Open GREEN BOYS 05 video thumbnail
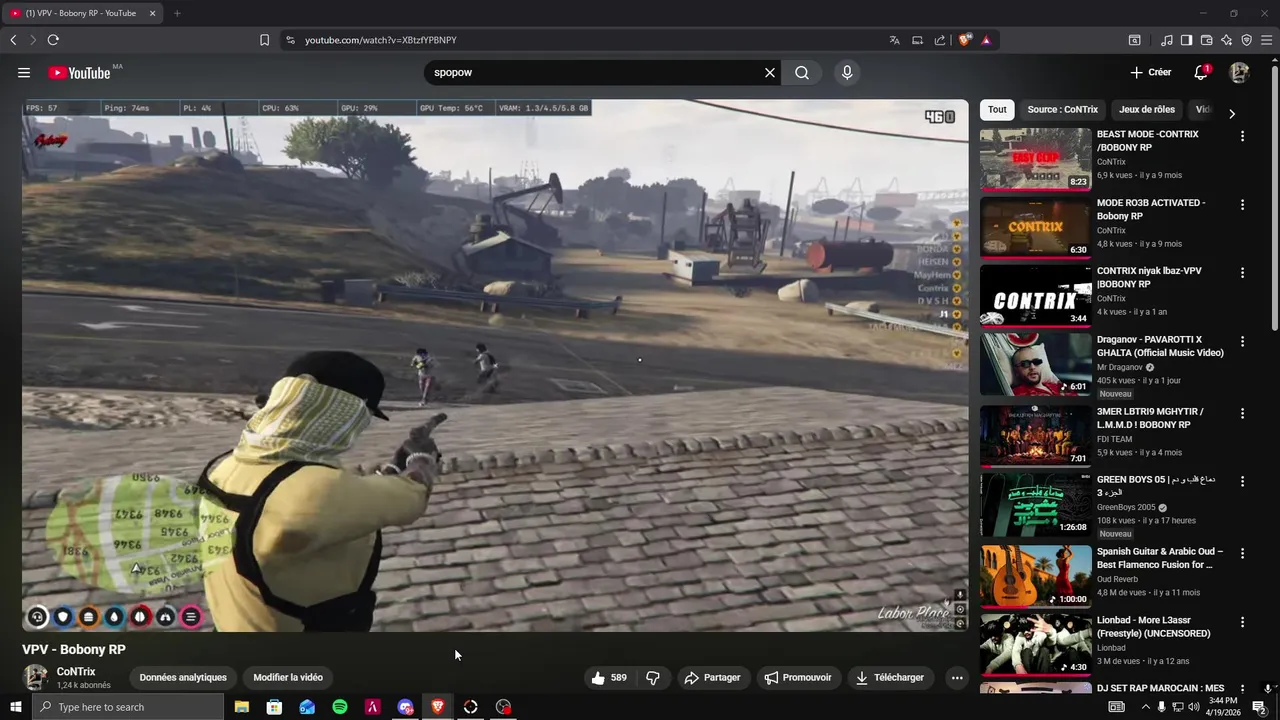The height and width of the screenshot is (720, 1280). tap(1035, 504)
